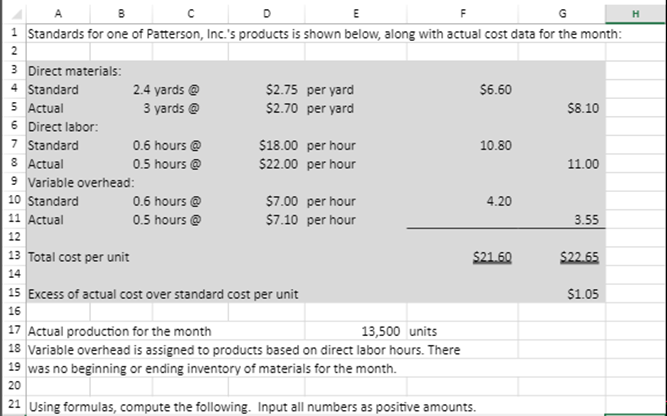Click the $18.00 standard labor rate cell
Screen dimensions: 667x416
(266, 145)
